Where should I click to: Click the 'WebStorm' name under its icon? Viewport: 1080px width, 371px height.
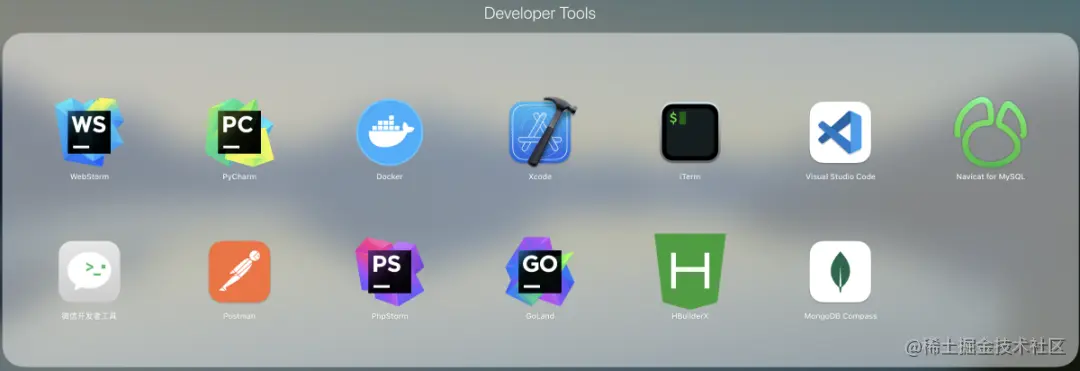90,177
